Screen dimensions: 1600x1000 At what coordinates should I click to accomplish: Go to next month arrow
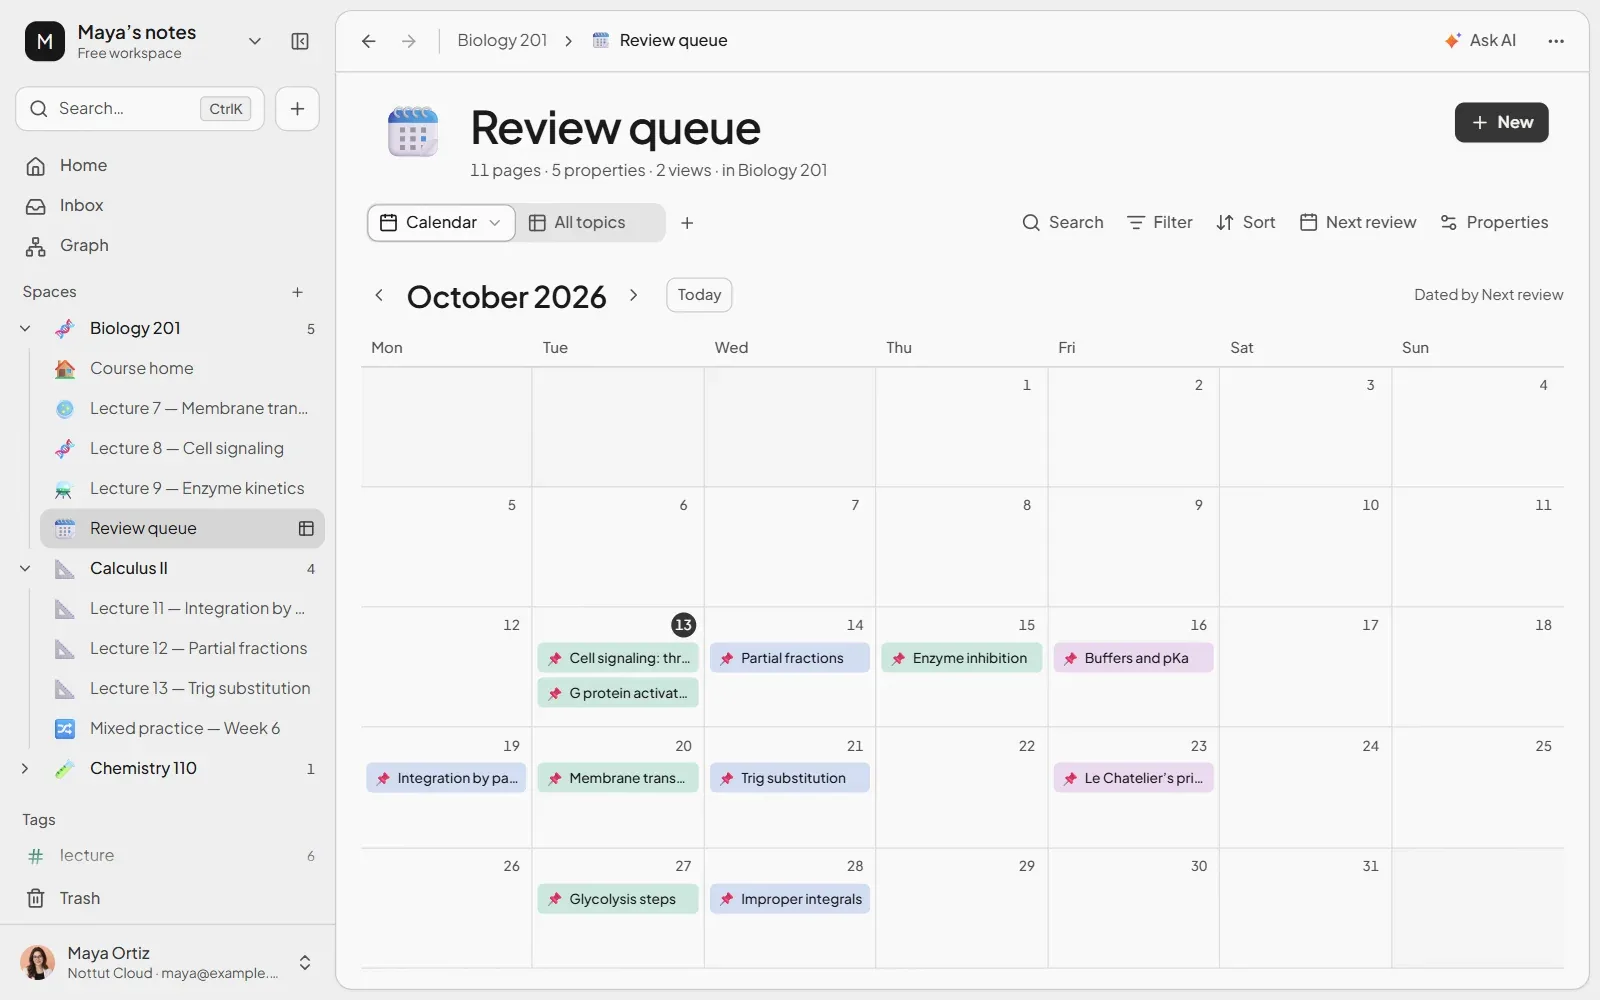pos(634,295)
